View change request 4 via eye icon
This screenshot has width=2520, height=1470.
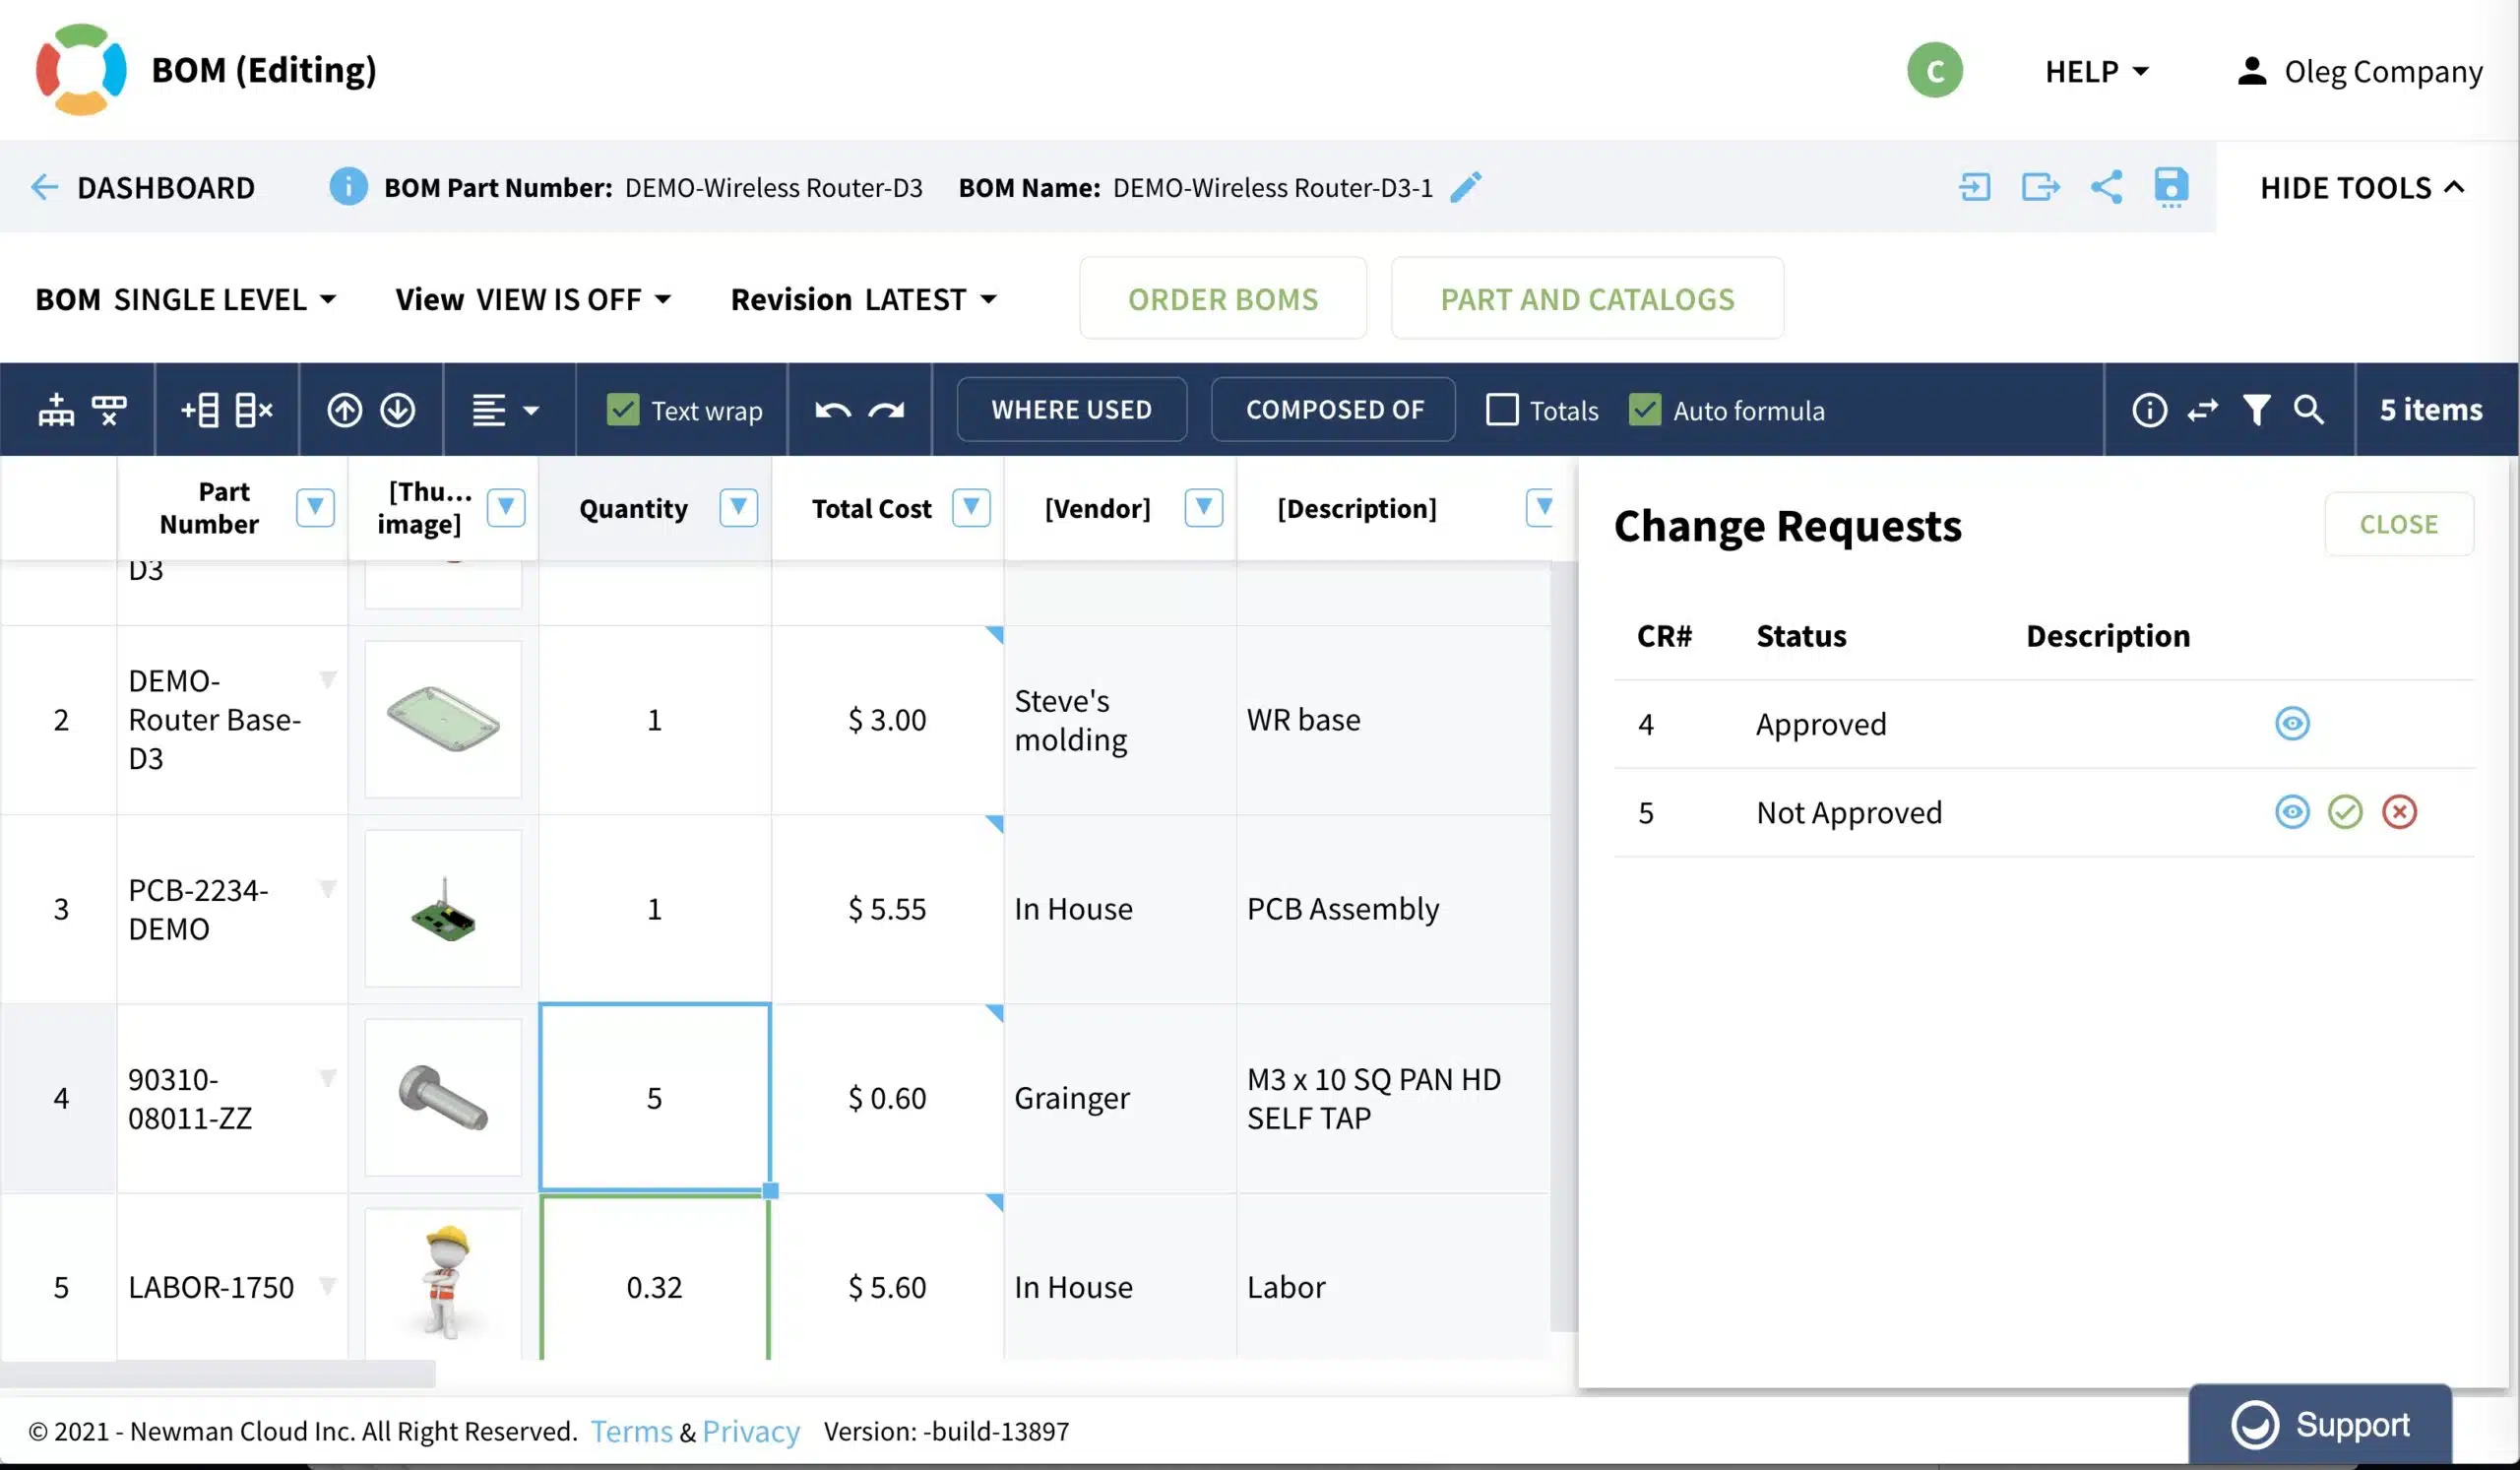click(2292, 723)
